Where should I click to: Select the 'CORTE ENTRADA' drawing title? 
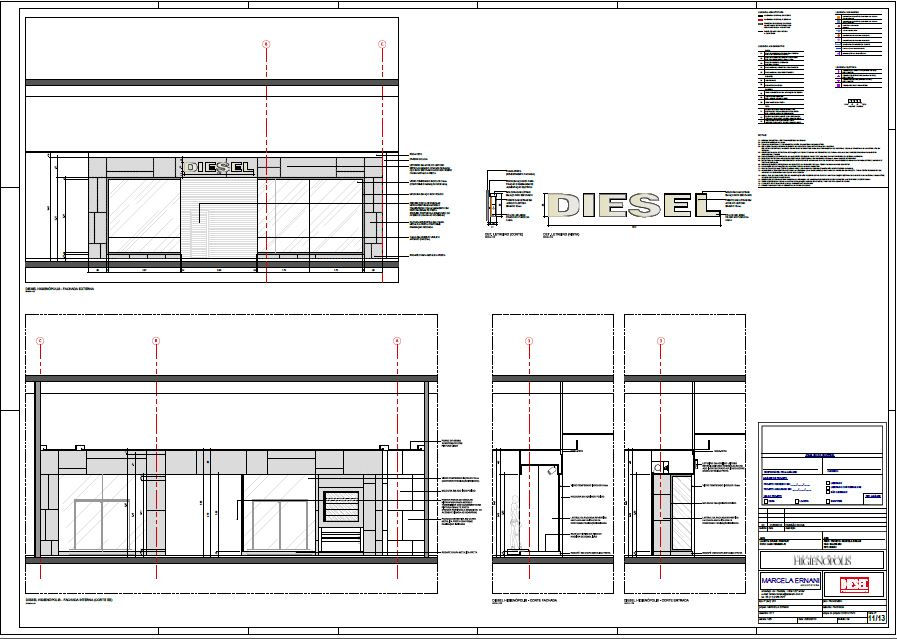[x=657, y=601]
